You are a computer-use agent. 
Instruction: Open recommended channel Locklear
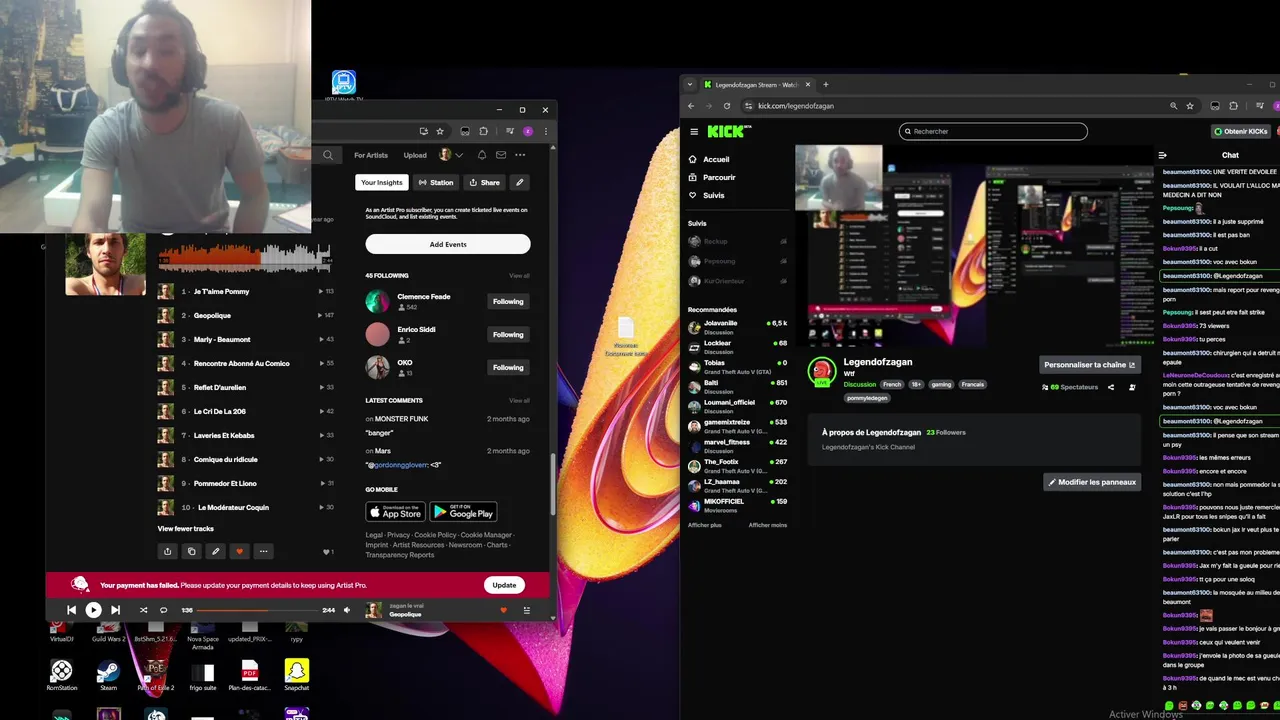click(x=738, y=347)
